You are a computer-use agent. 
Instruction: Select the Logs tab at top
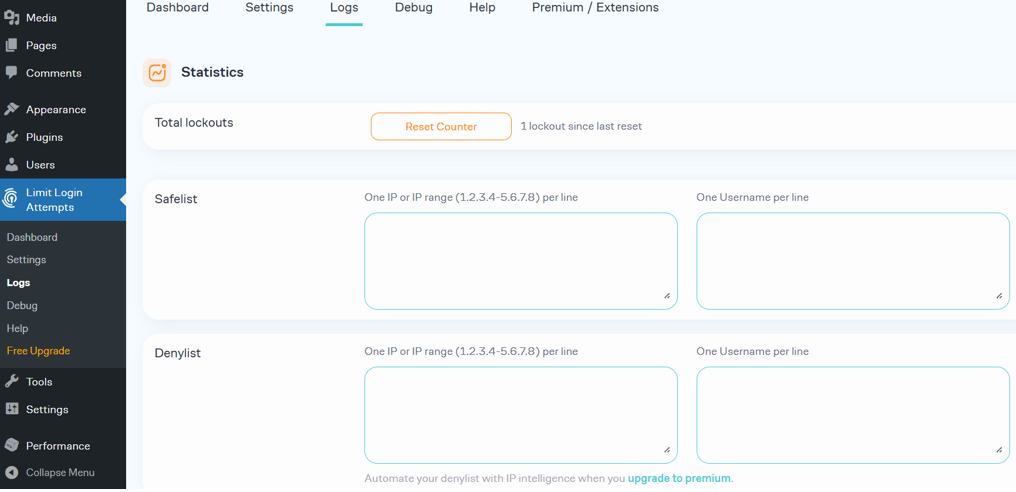pyautogui.click(x=344, y=8)
